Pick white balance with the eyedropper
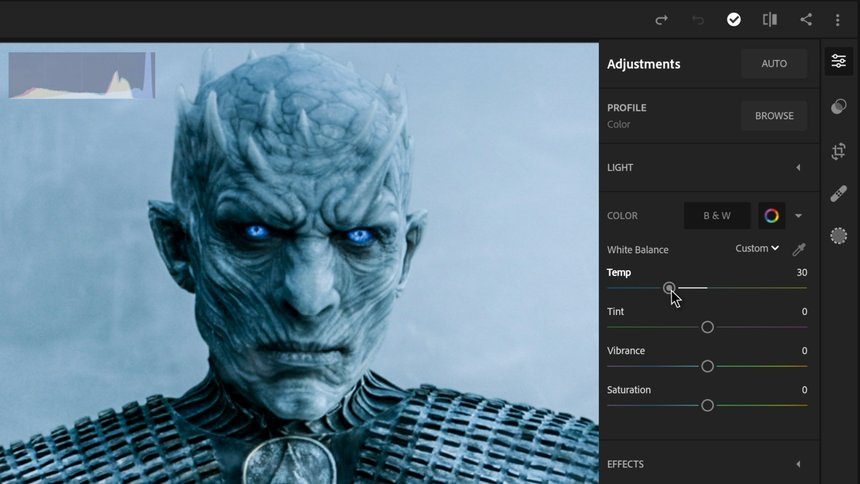This screenshot has height=484, width=860. (x=799, y=249)
